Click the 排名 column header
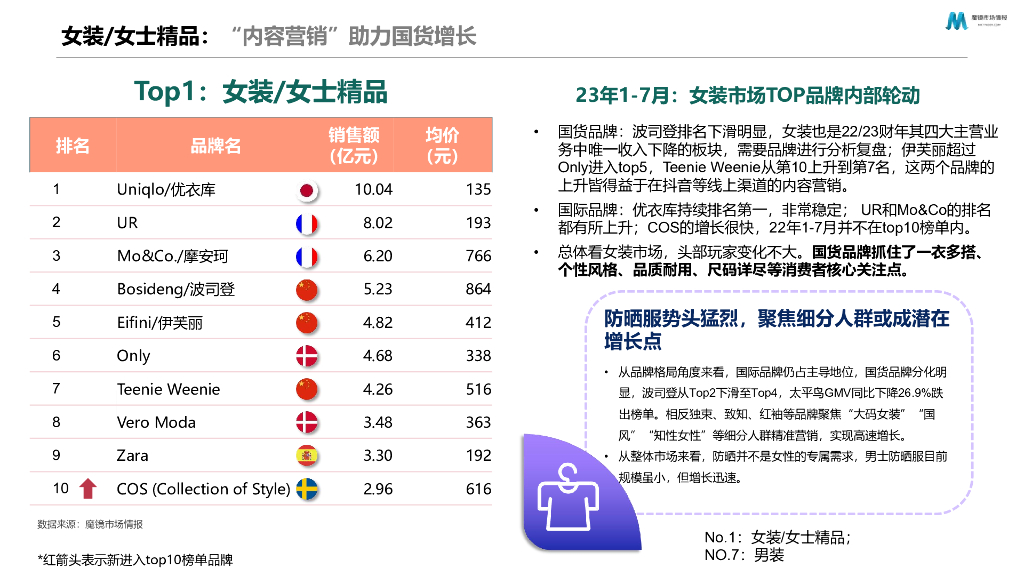 click(x=72, y=145)
